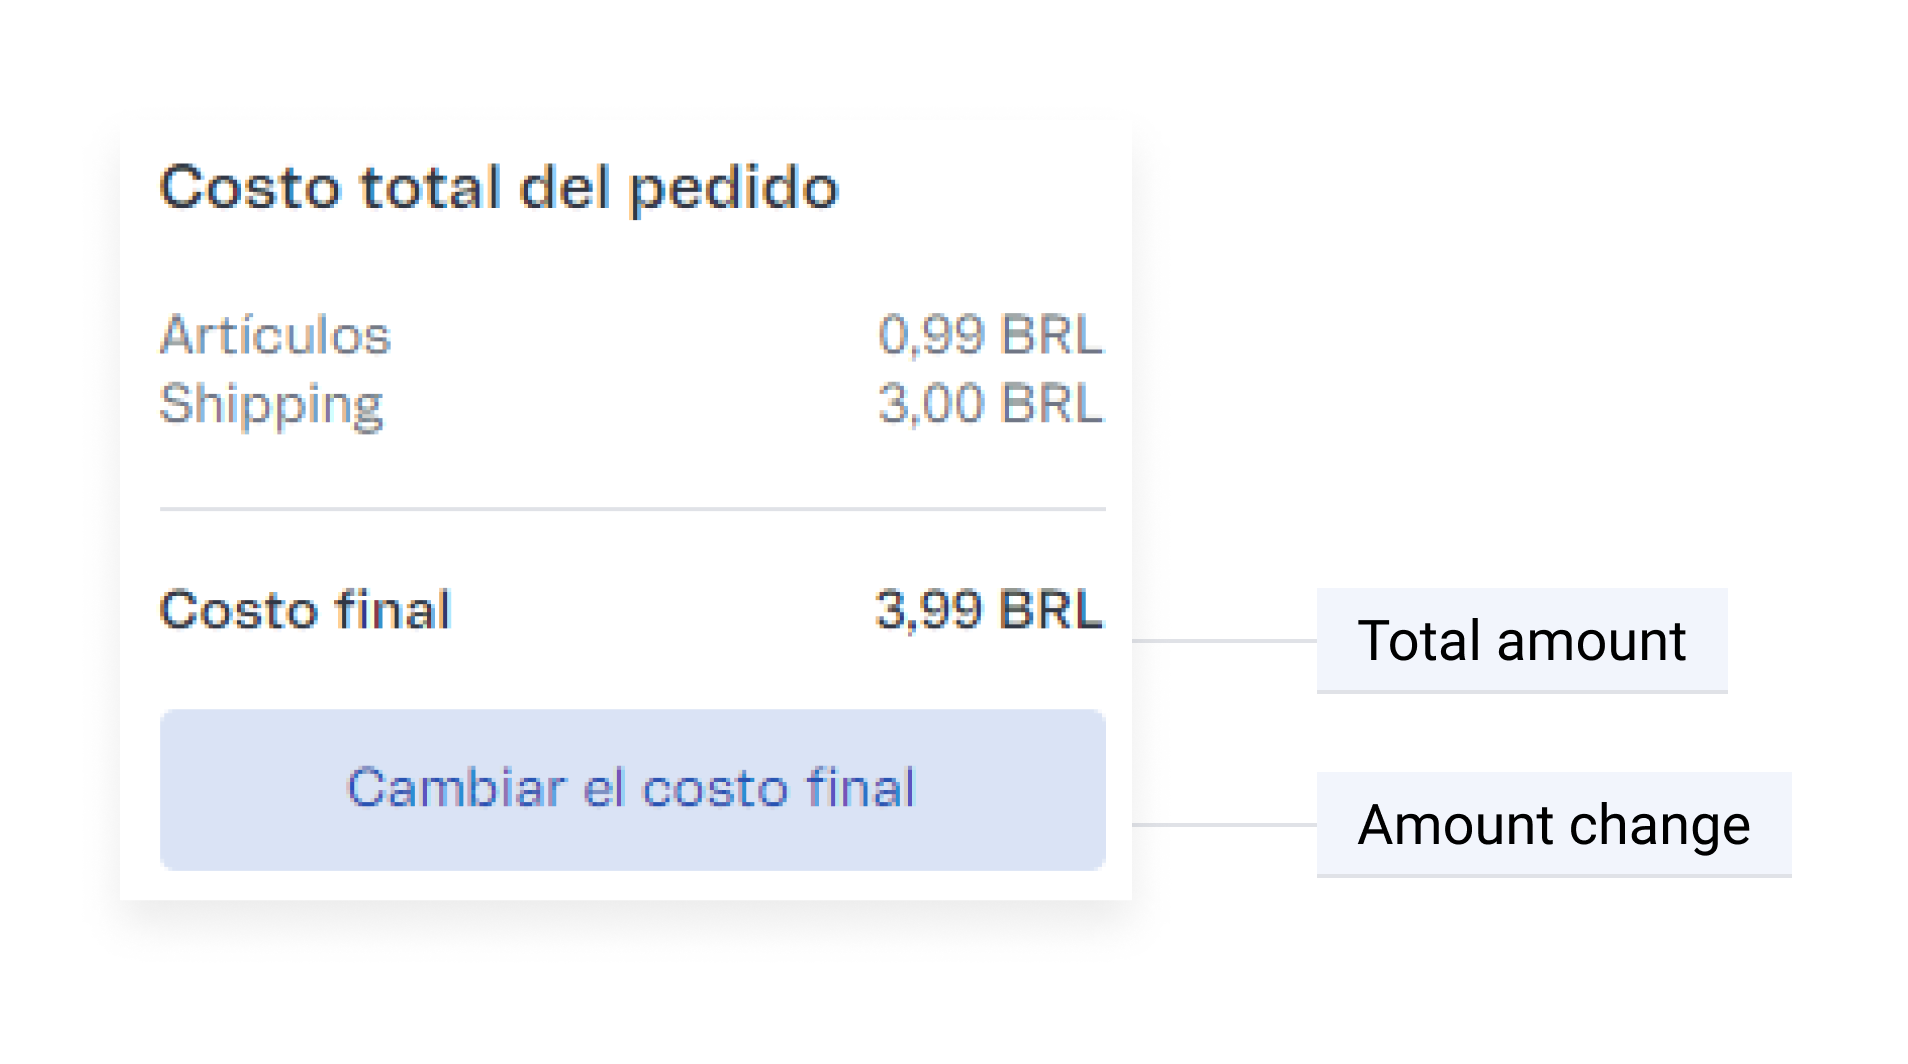Select the 3,99 BRL final total

coord(988,610)
